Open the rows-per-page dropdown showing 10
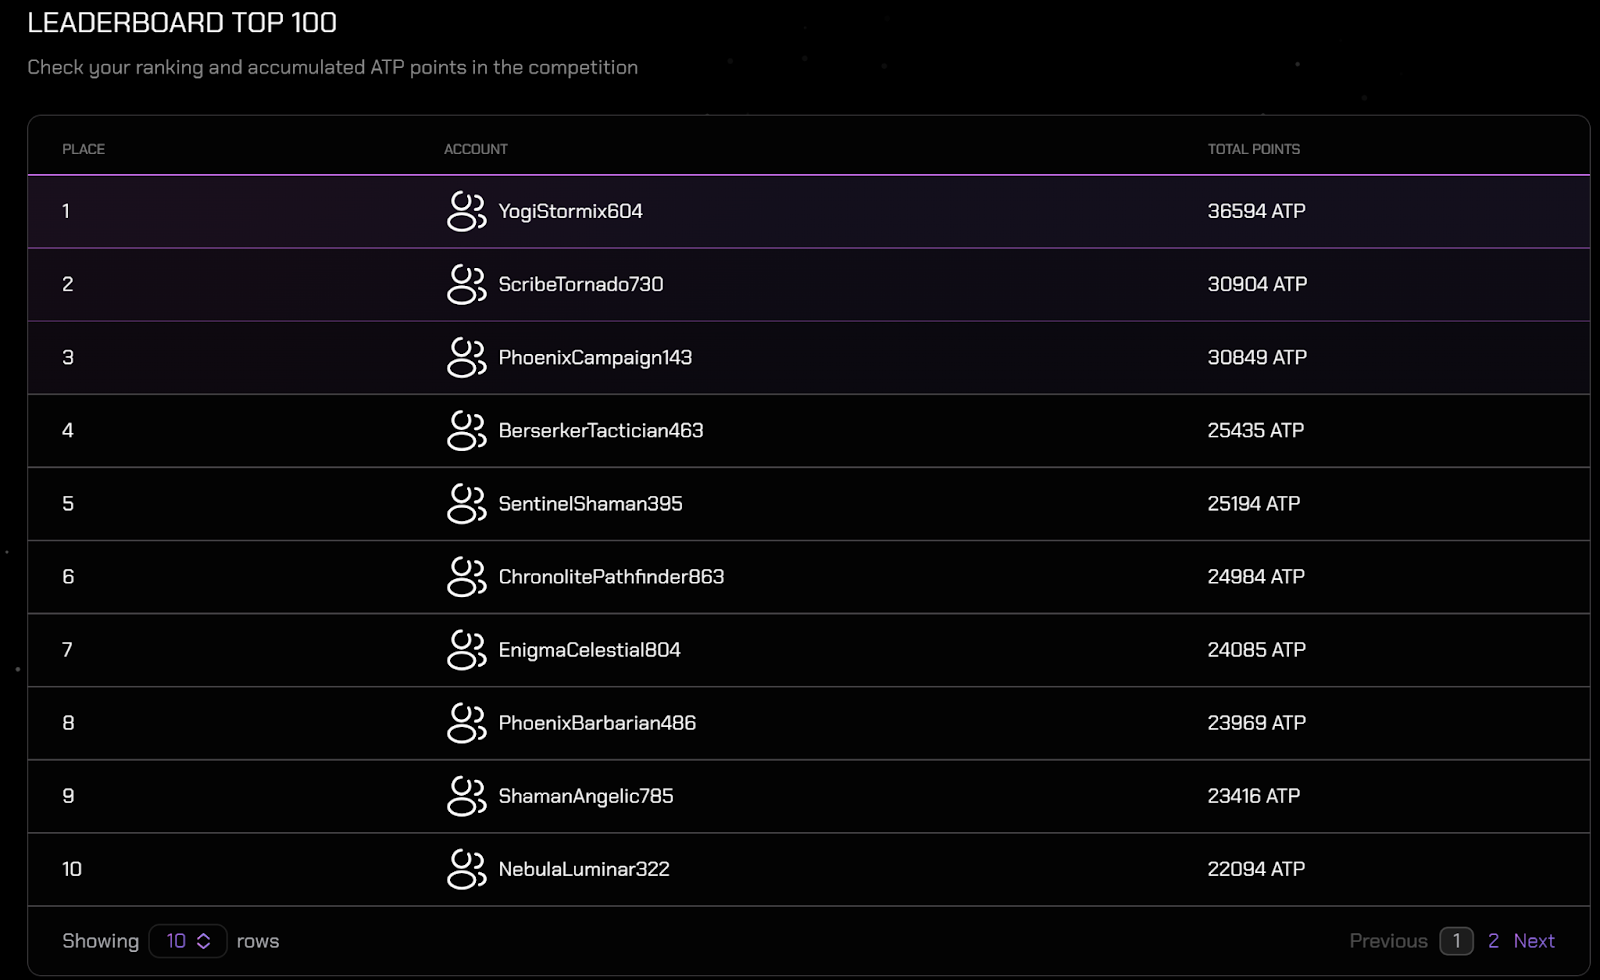The image size is (1600, 980). click(x=188, y=941)
